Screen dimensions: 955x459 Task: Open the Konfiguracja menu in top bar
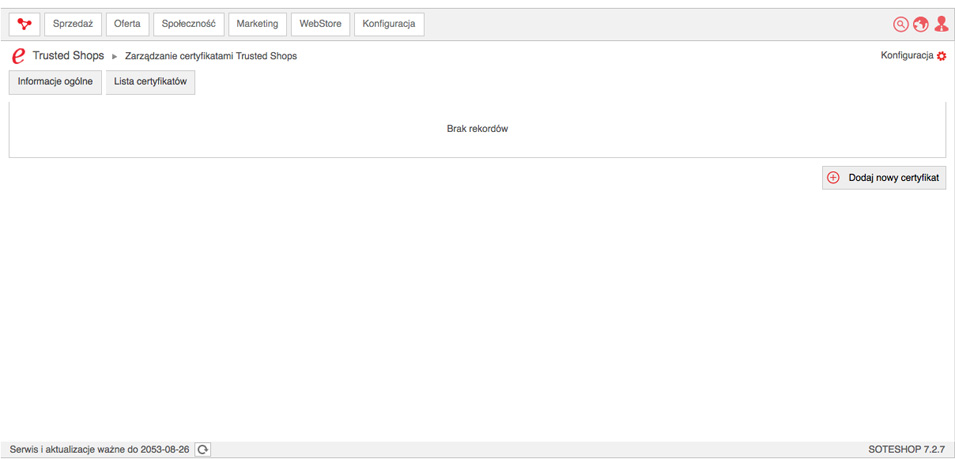[x=389, y=24]
